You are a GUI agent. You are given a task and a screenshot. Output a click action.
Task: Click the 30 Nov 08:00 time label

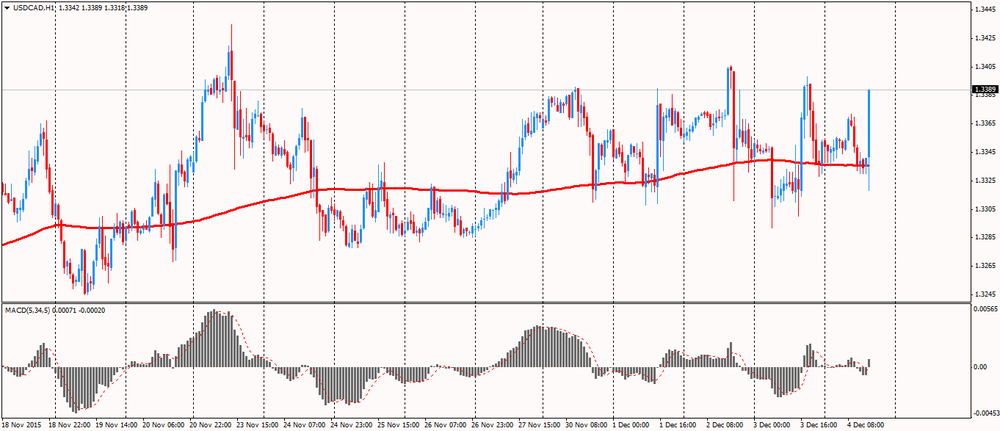coord(586,423)
